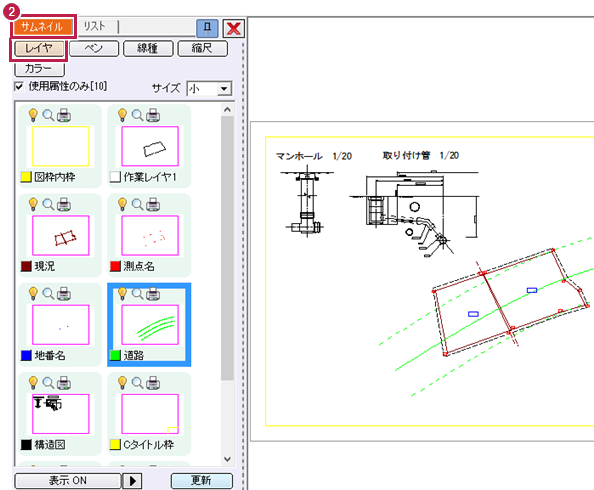Viewport: 594px width, 490px height.
Task: Click printer icon on 道路 layer thumbnail
Action: pyautogui.click(x=153, y=293)
